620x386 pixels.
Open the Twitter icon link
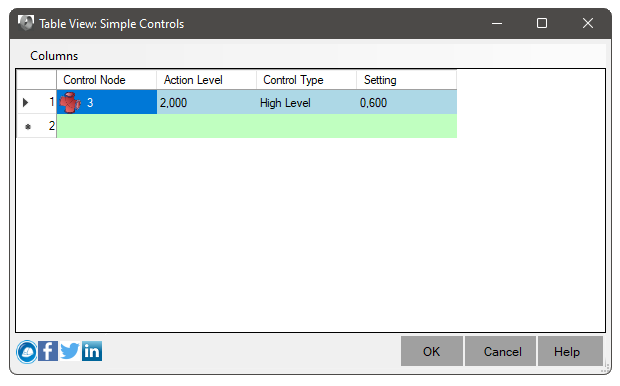coord(70,351)
